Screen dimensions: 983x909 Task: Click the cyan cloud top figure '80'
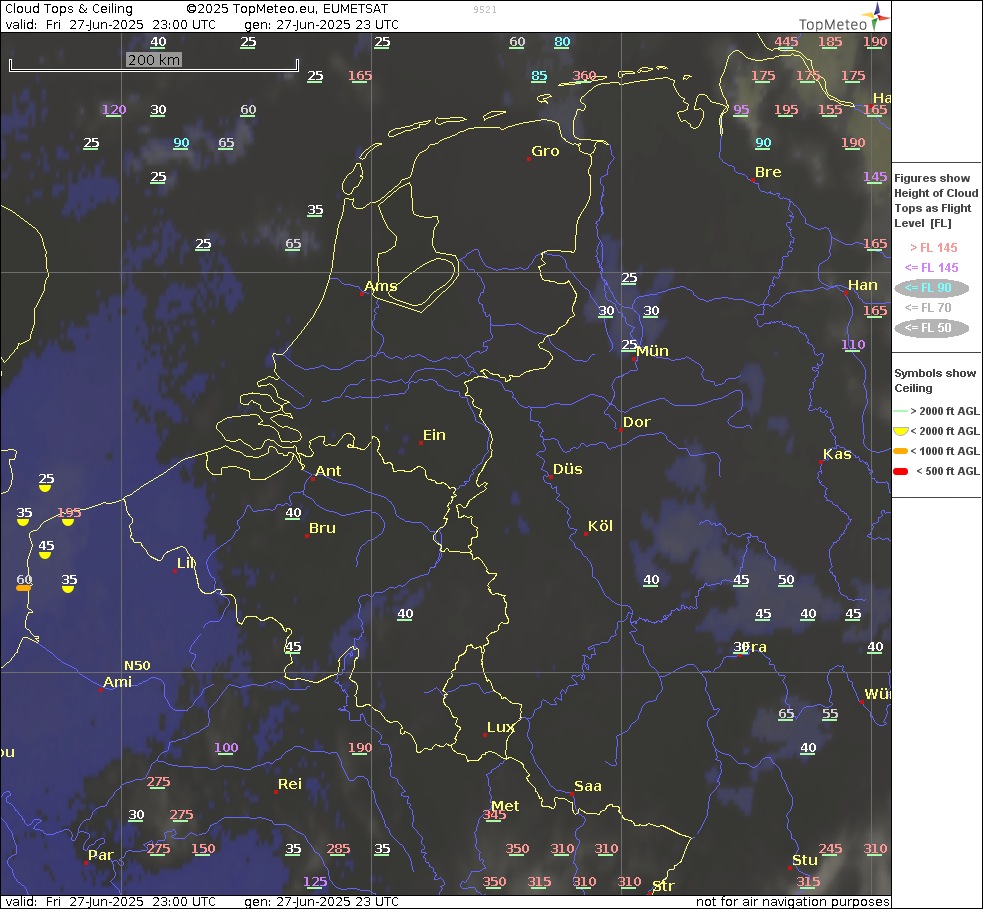[562, 42]
